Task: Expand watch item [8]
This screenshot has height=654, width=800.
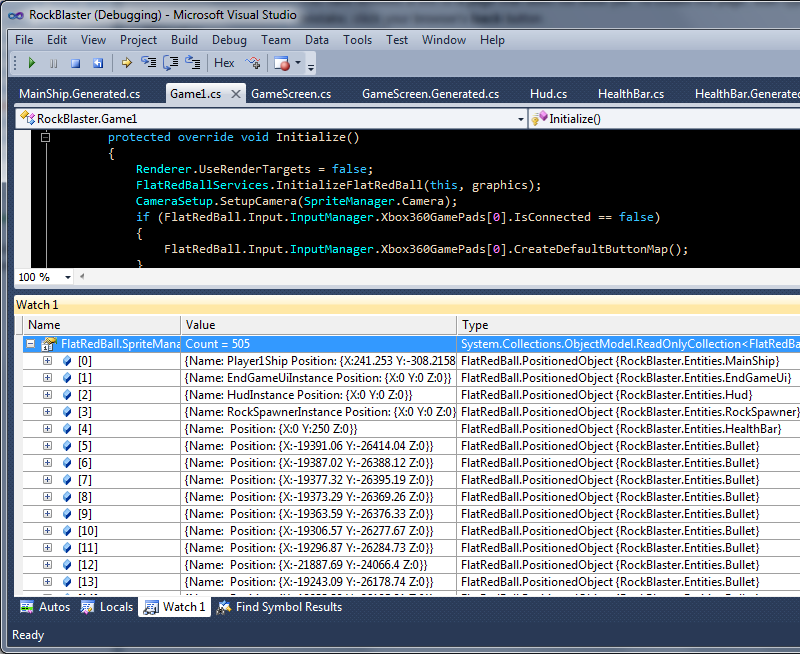Action: [x=47, y=496]
